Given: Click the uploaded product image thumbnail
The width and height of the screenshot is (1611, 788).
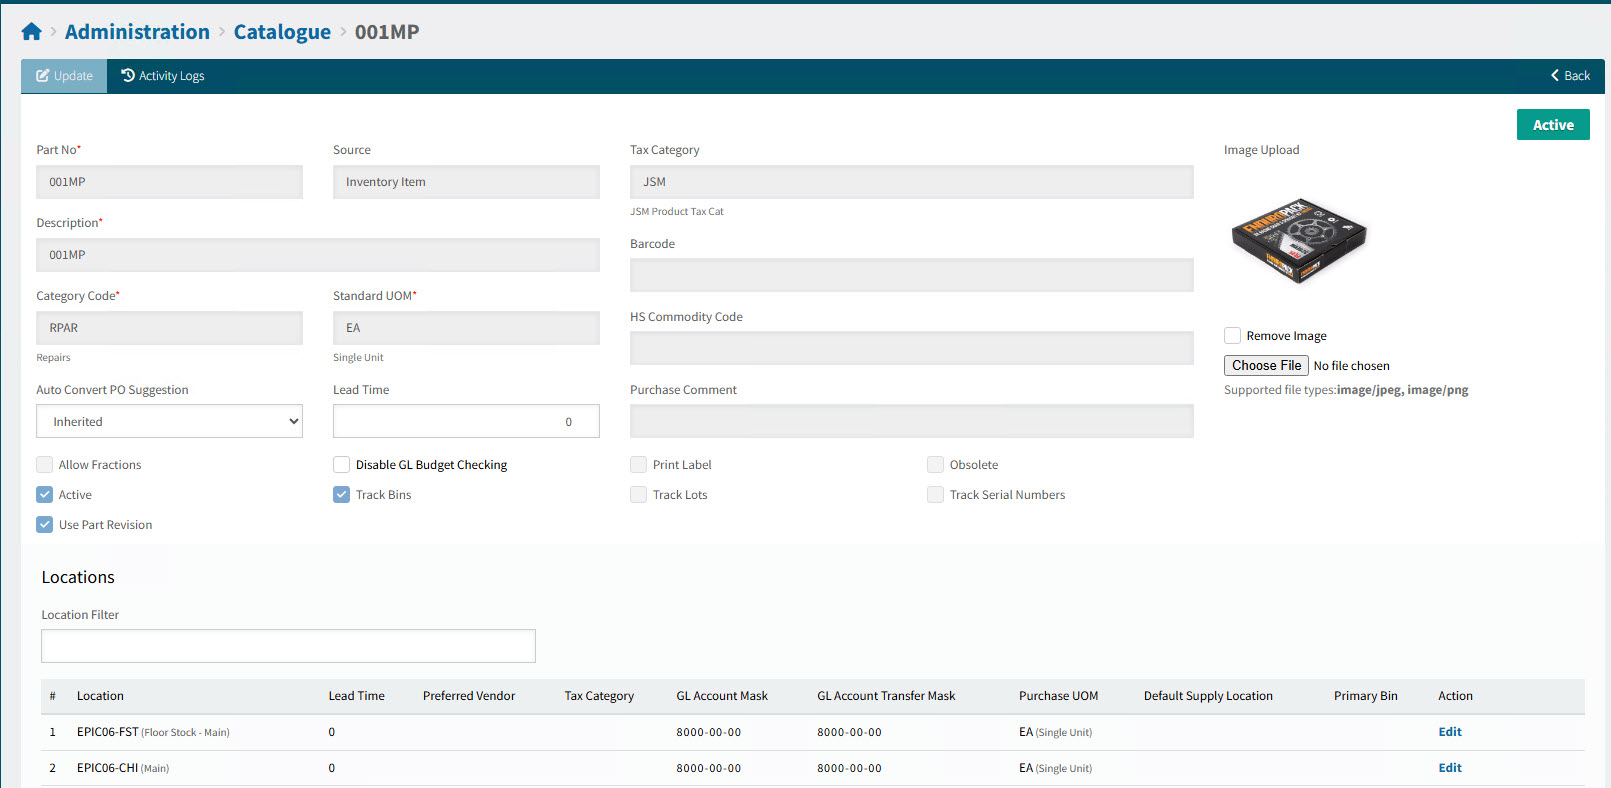Looking at the screenshot, I should (x=1298, y=240).
